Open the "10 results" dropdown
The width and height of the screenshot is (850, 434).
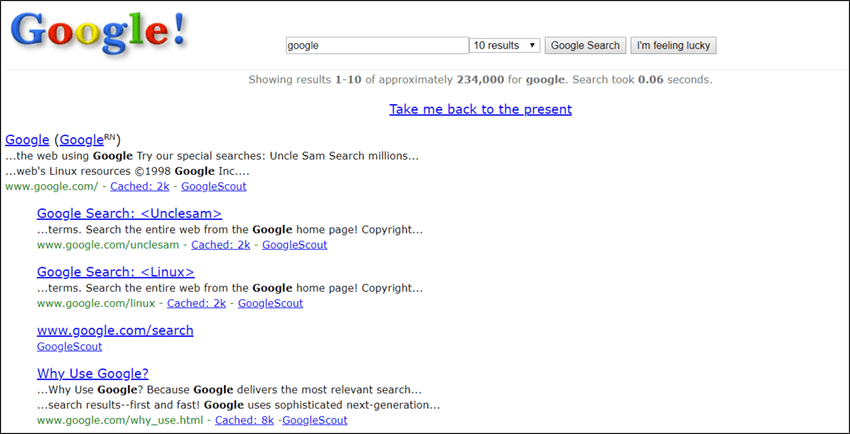505,46
